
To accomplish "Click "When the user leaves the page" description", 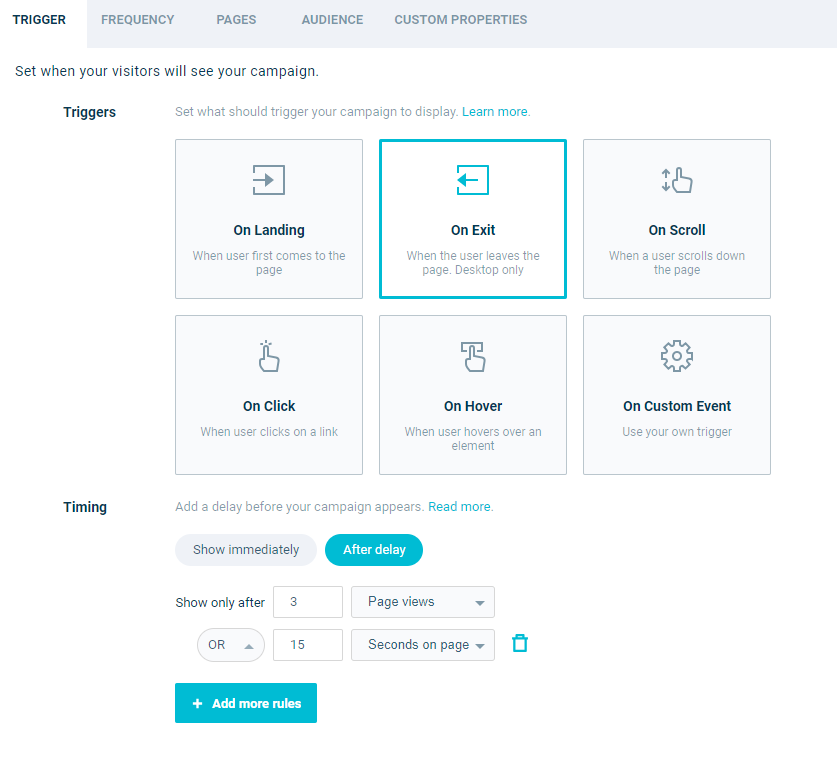I will [473, 263].
